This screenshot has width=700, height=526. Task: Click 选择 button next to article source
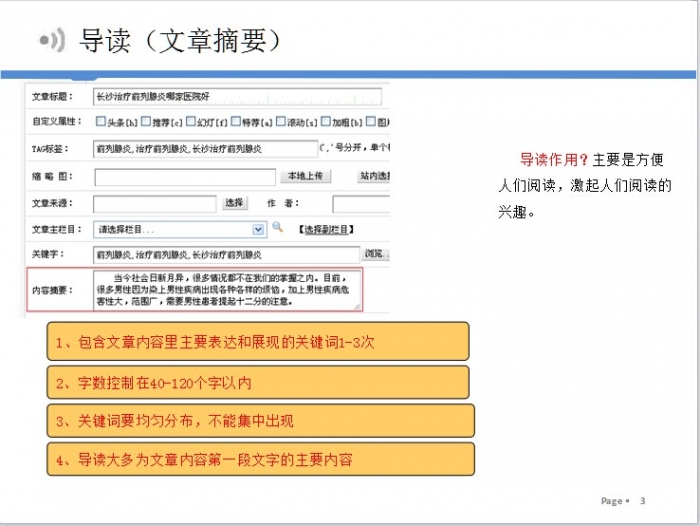[234, 203]
